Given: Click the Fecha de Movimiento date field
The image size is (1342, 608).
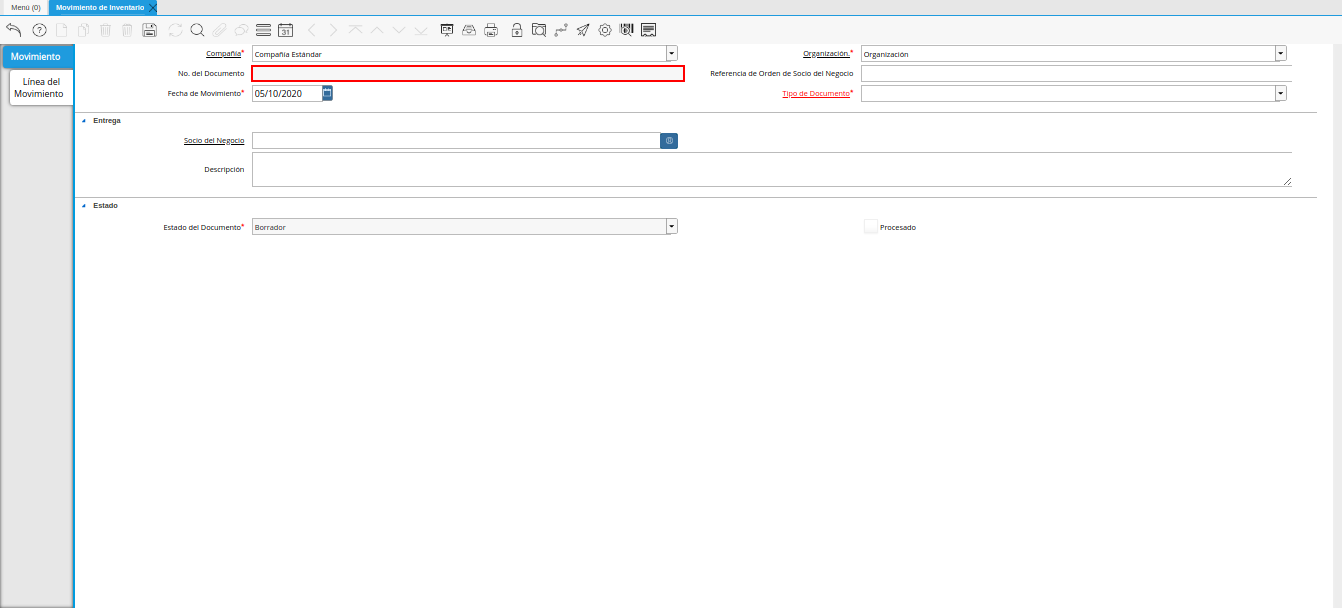Looking at the screenshot, I should pyautogui.click(x=287, y=93).
